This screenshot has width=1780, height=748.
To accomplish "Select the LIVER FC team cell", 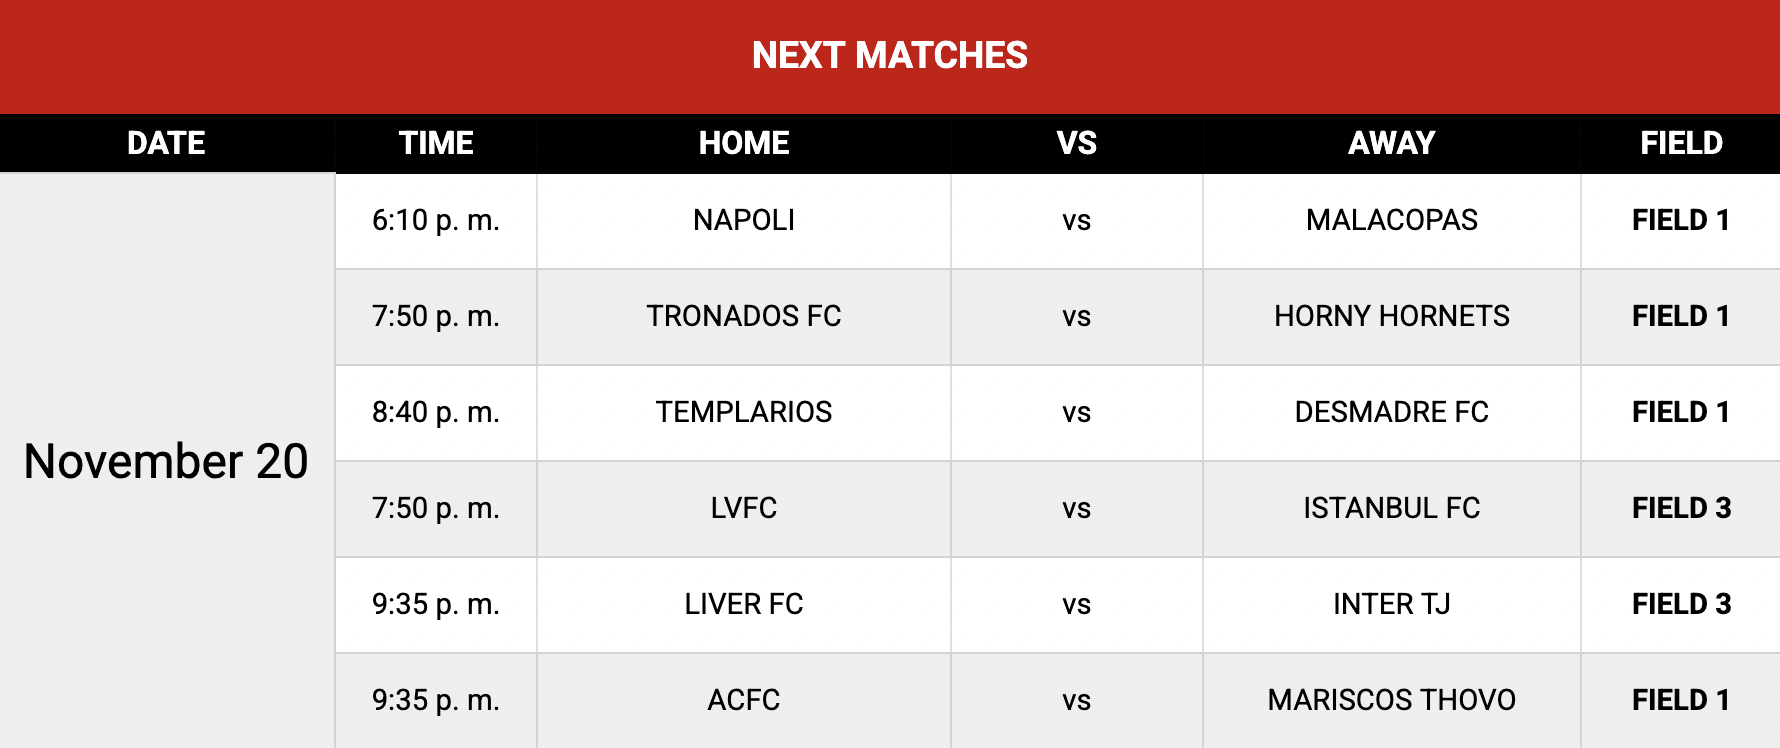I will click(x=743, y=604).
